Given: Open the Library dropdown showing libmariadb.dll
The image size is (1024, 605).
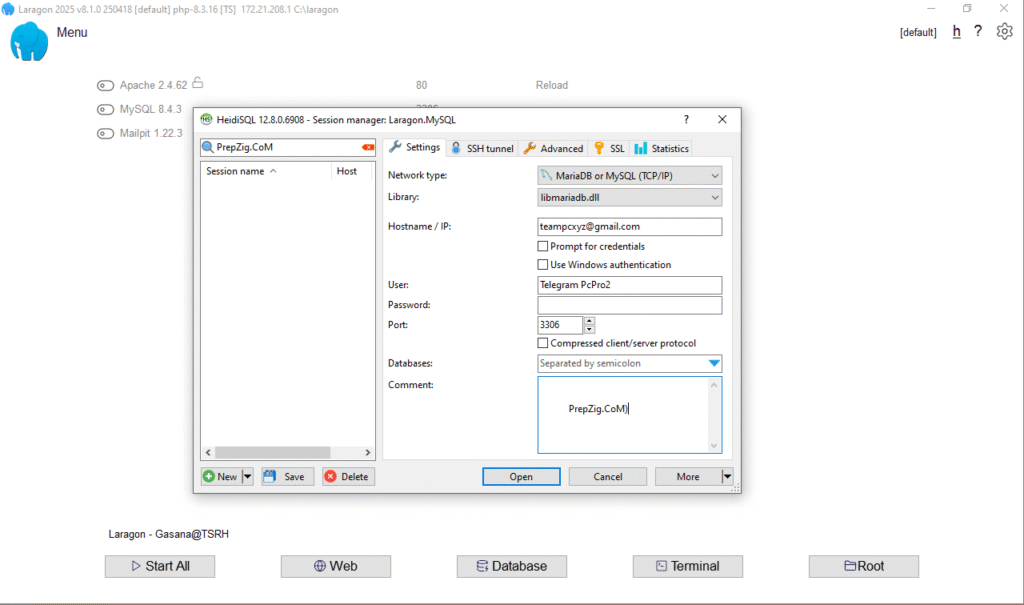Looking at the screenshot, I should pyautogui.click(x=716, y=197).
